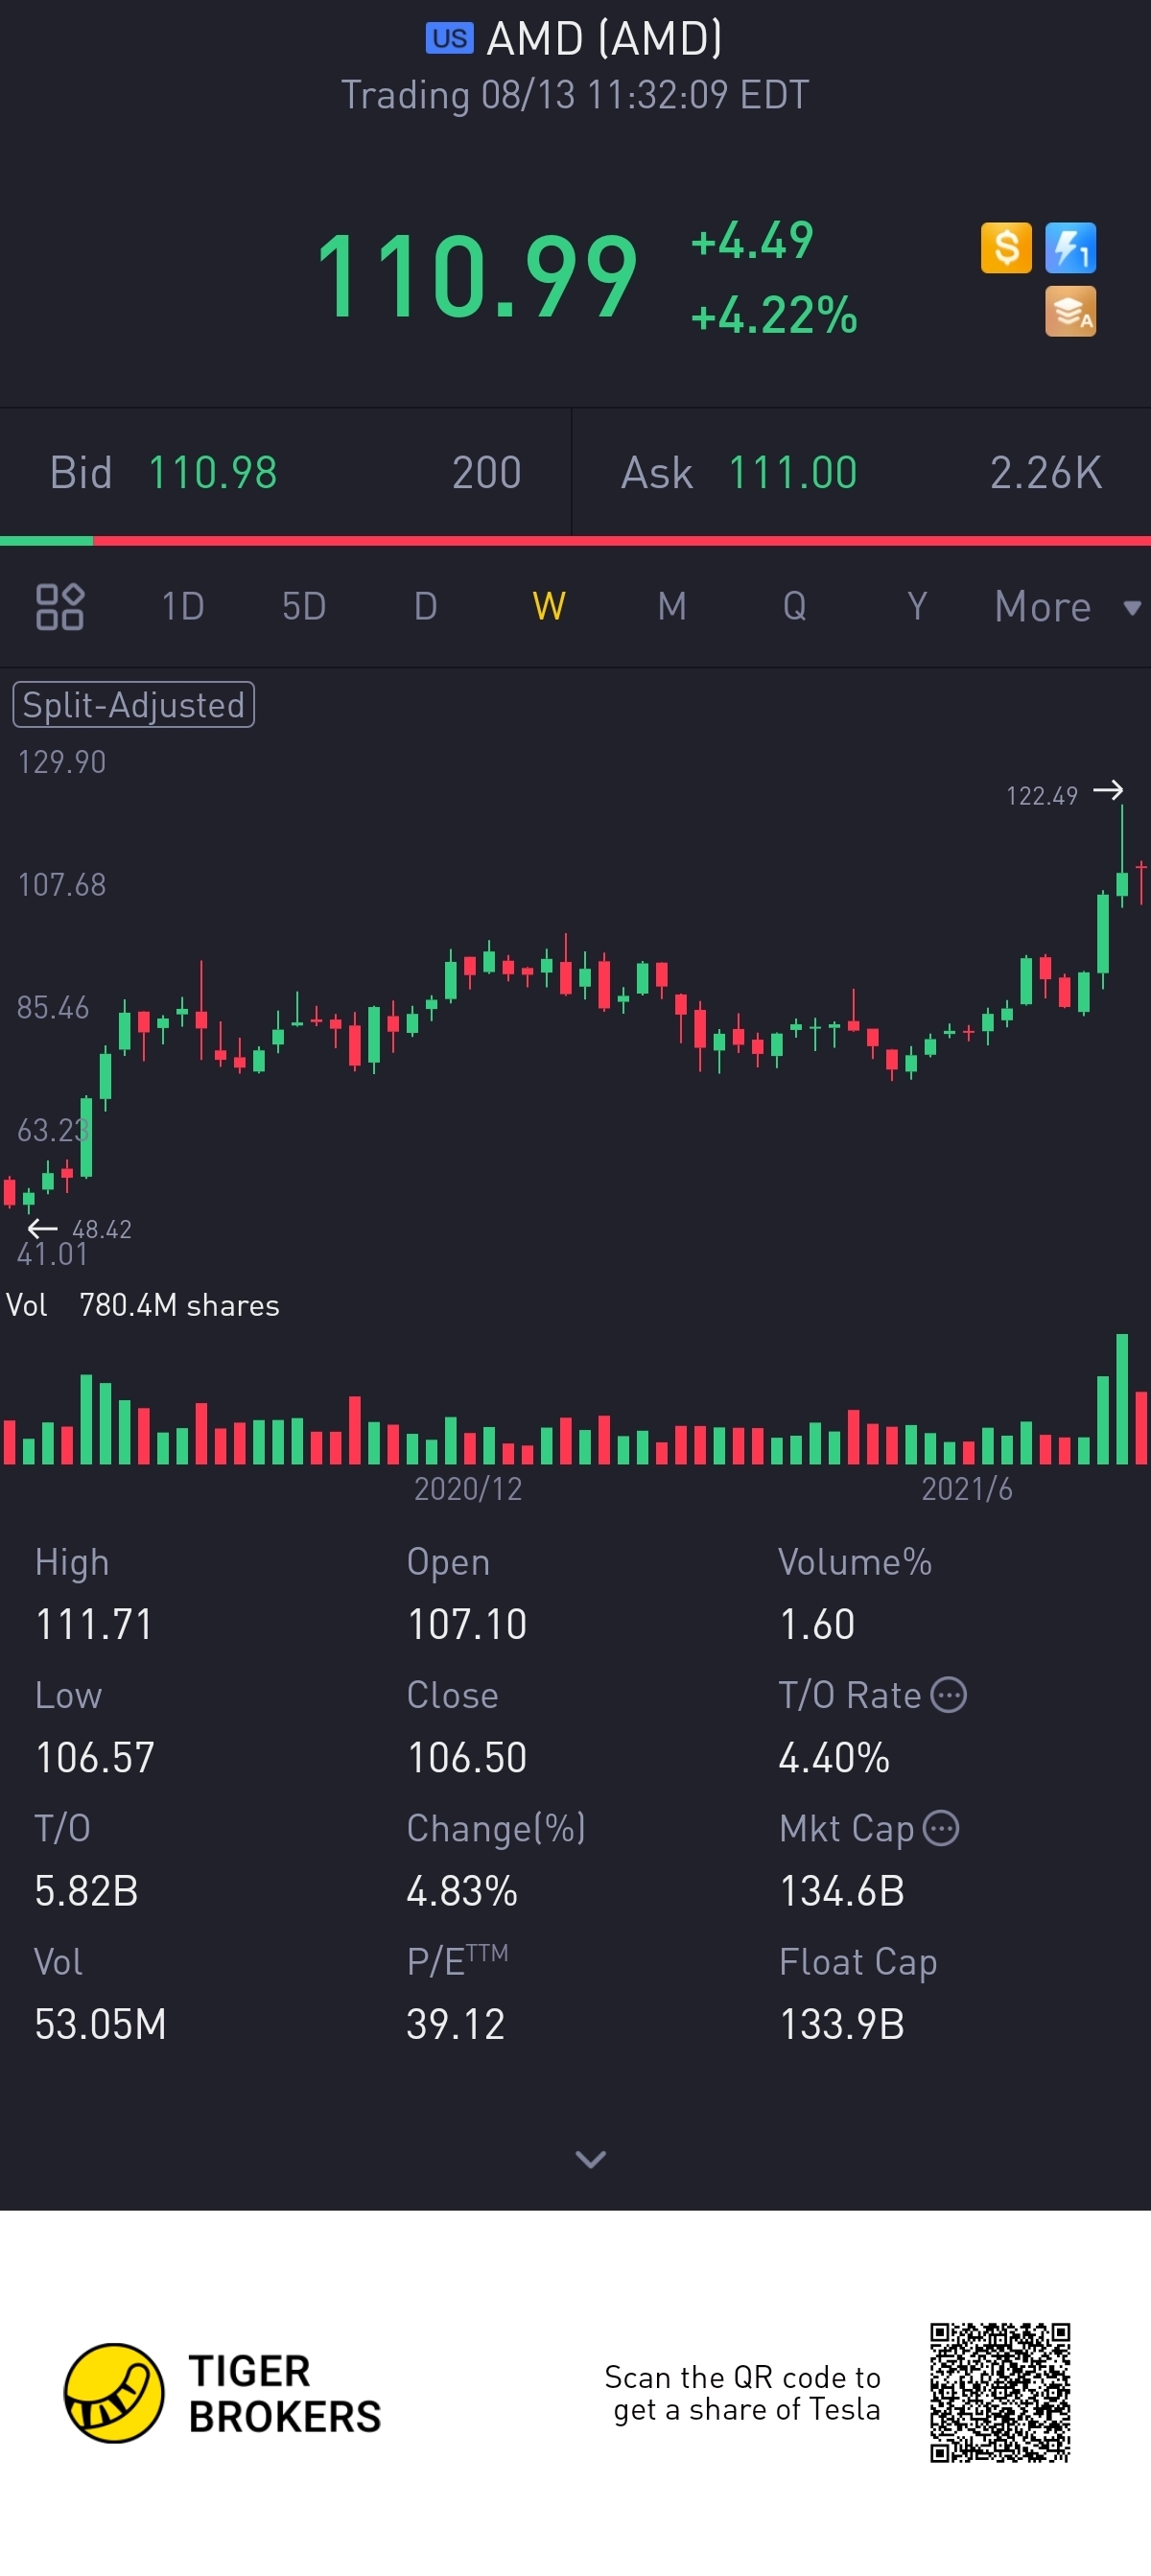Tap the Vol 780.4M shares label
1151x2576 pixels.
143,1305
